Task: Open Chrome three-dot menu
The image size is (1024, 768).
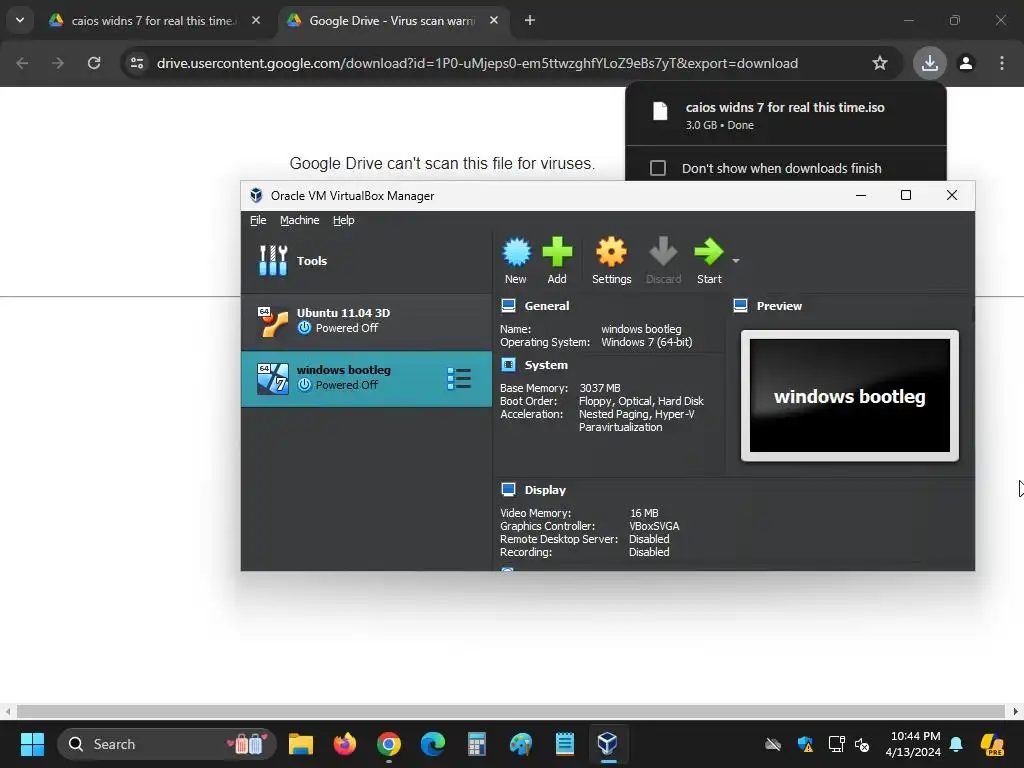Action: (1002, 63)
